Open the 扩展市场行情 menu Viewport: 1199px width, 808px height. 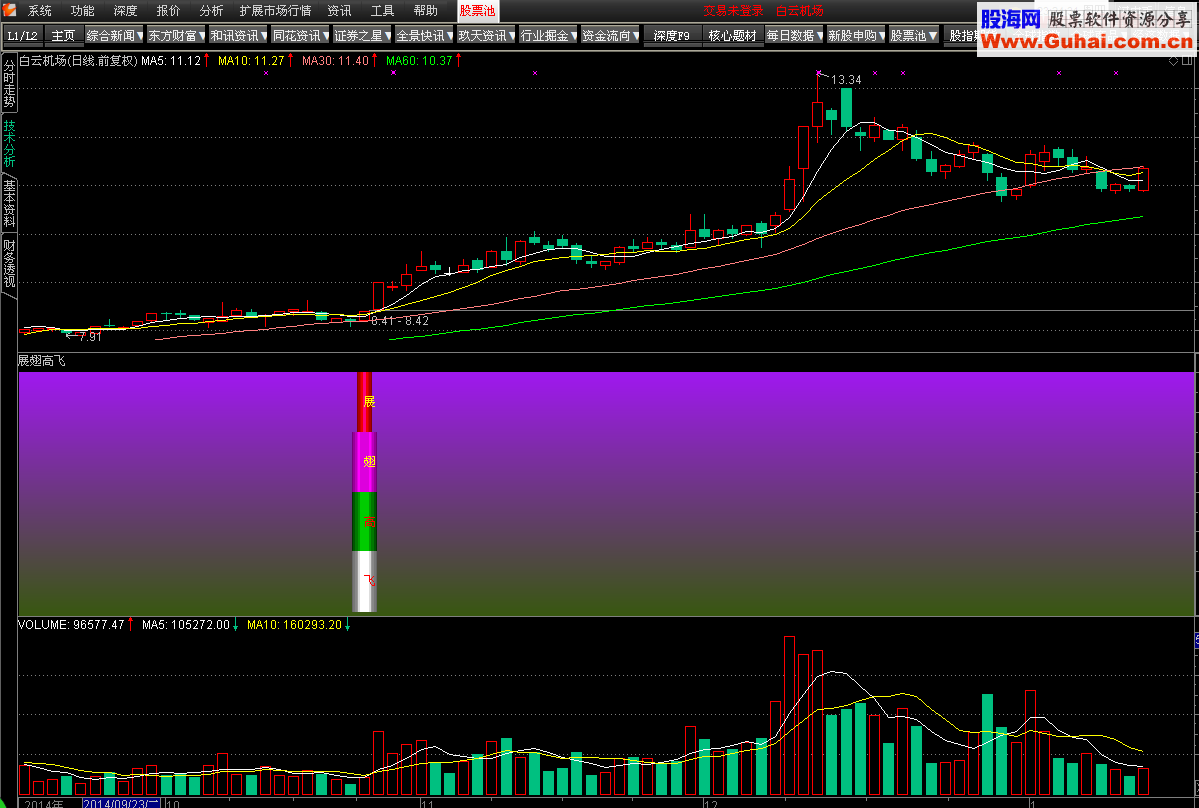275,11
